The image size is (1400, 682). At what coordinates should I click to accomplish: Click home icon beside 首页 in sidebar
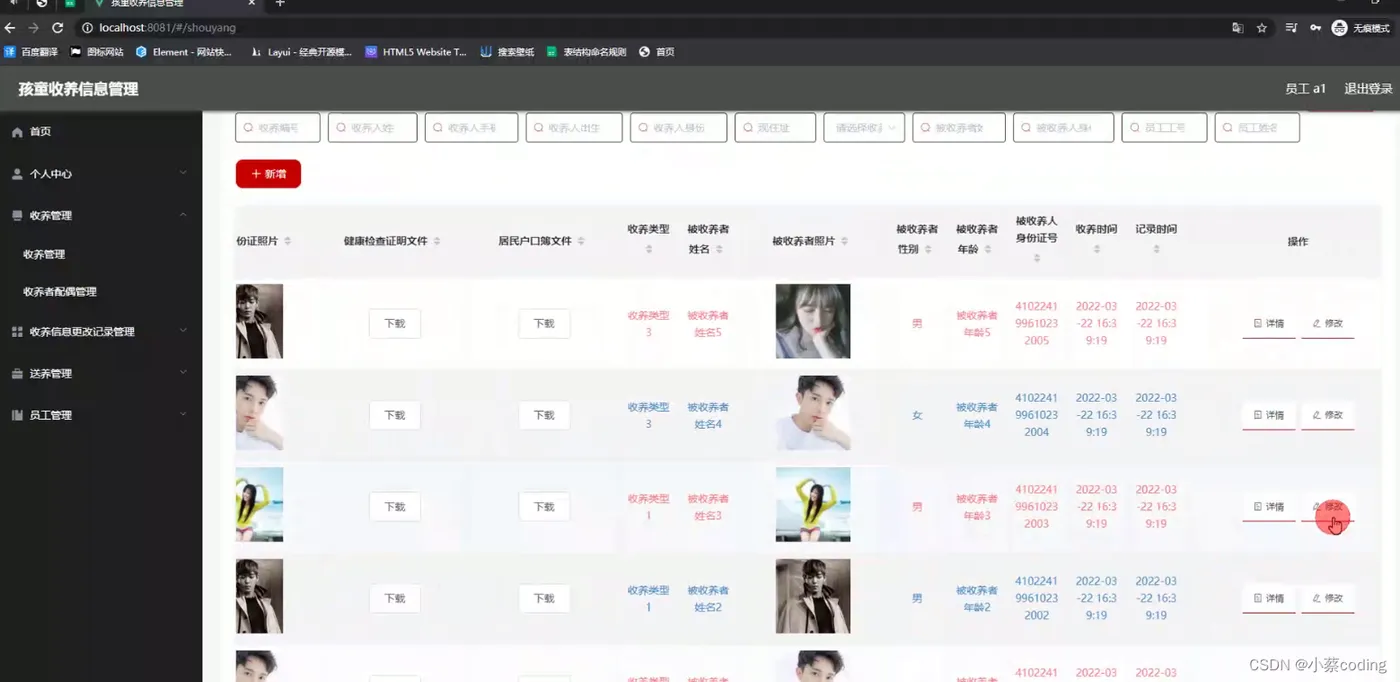(17, 132)
